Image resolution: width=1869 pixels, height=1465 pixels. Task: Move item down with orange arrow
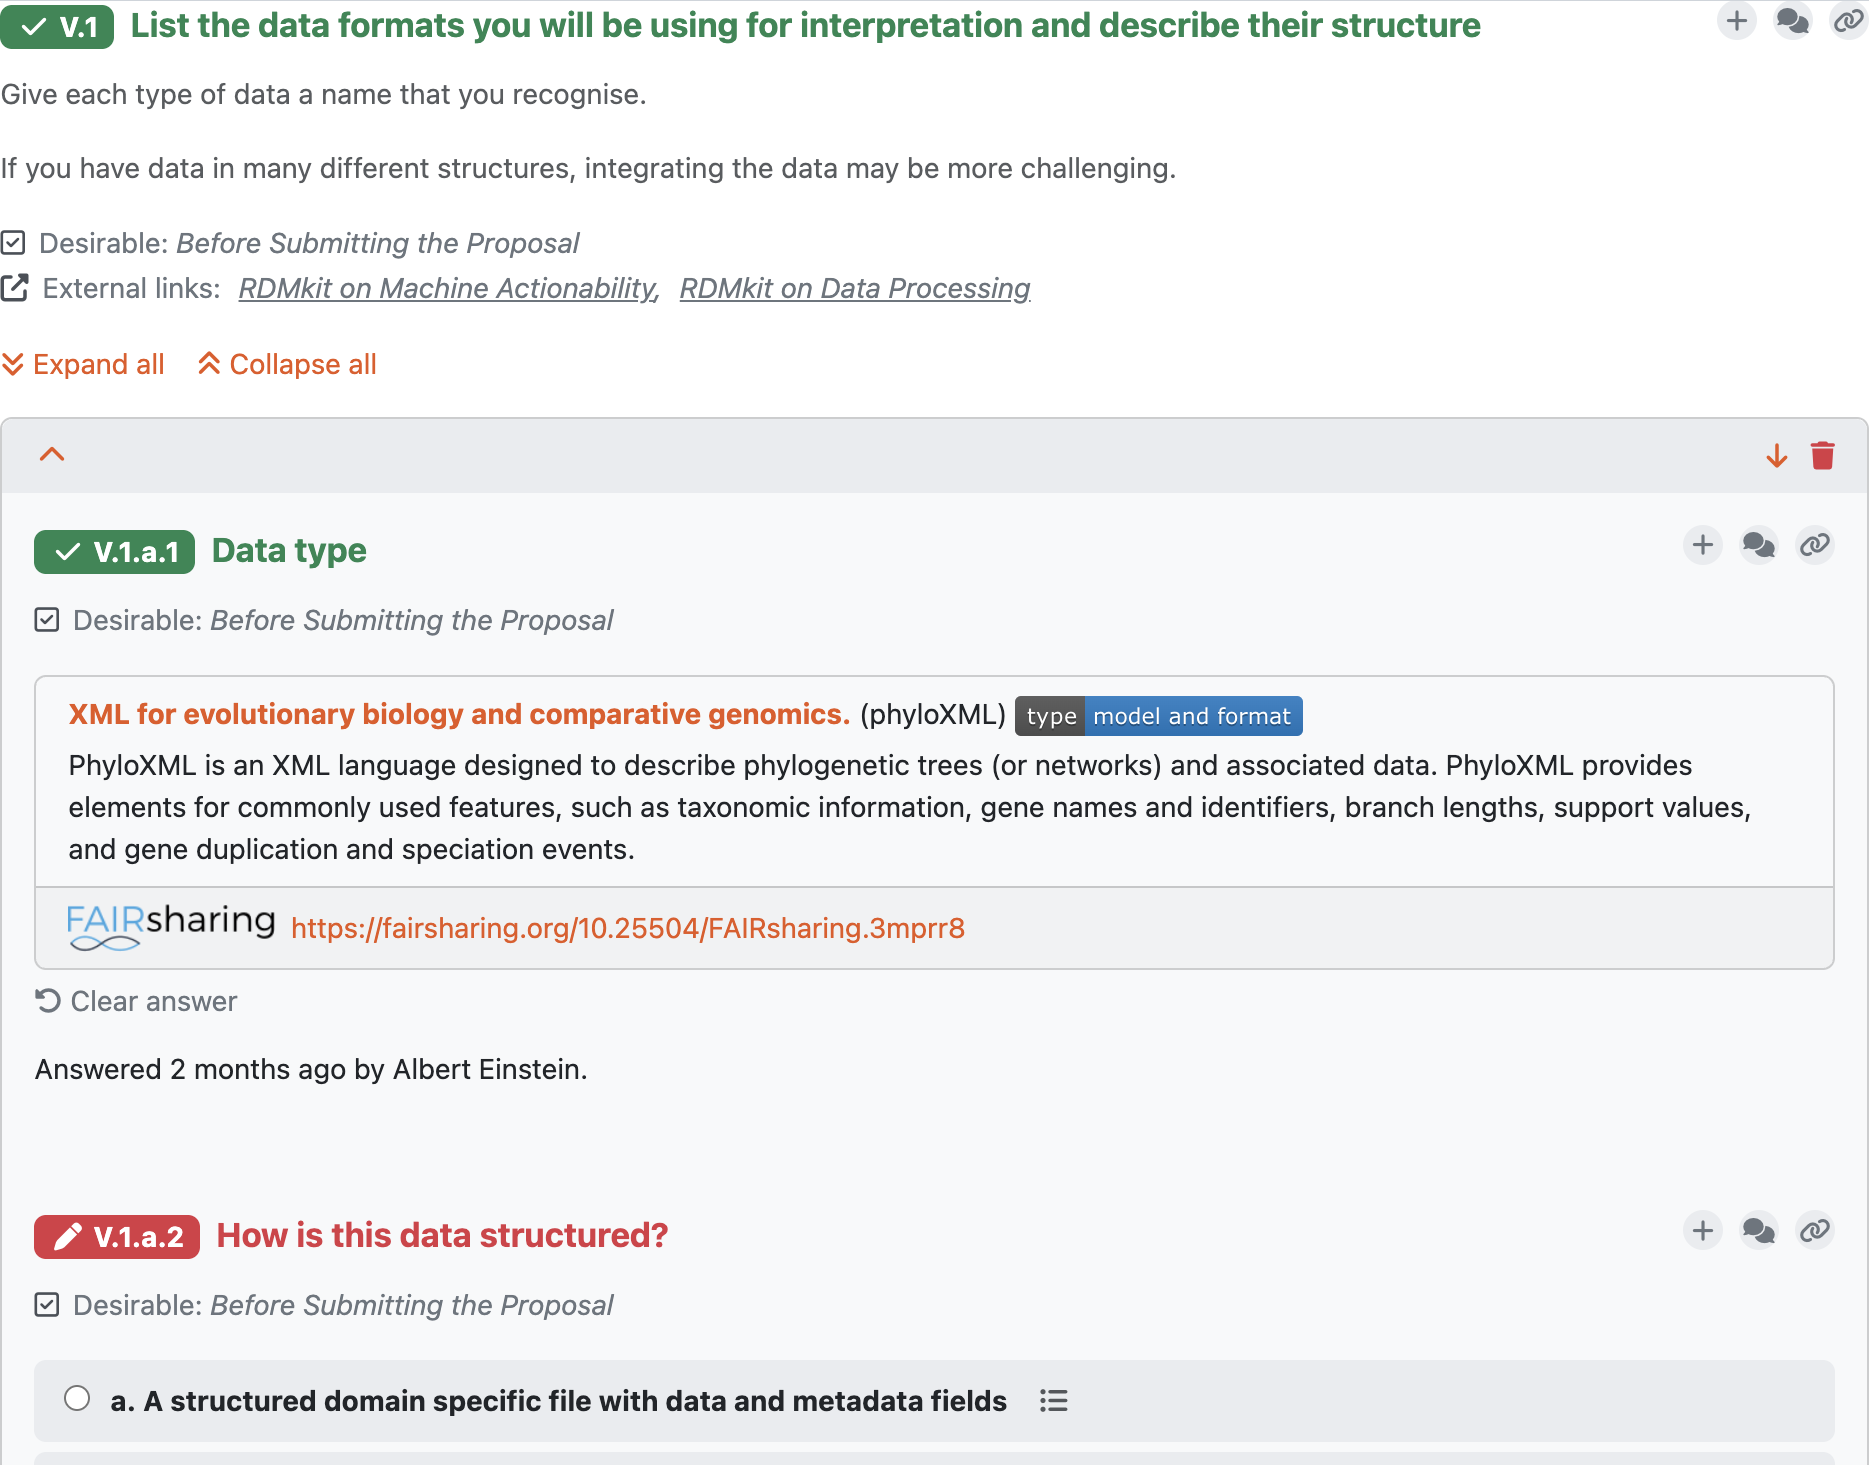1777,456
